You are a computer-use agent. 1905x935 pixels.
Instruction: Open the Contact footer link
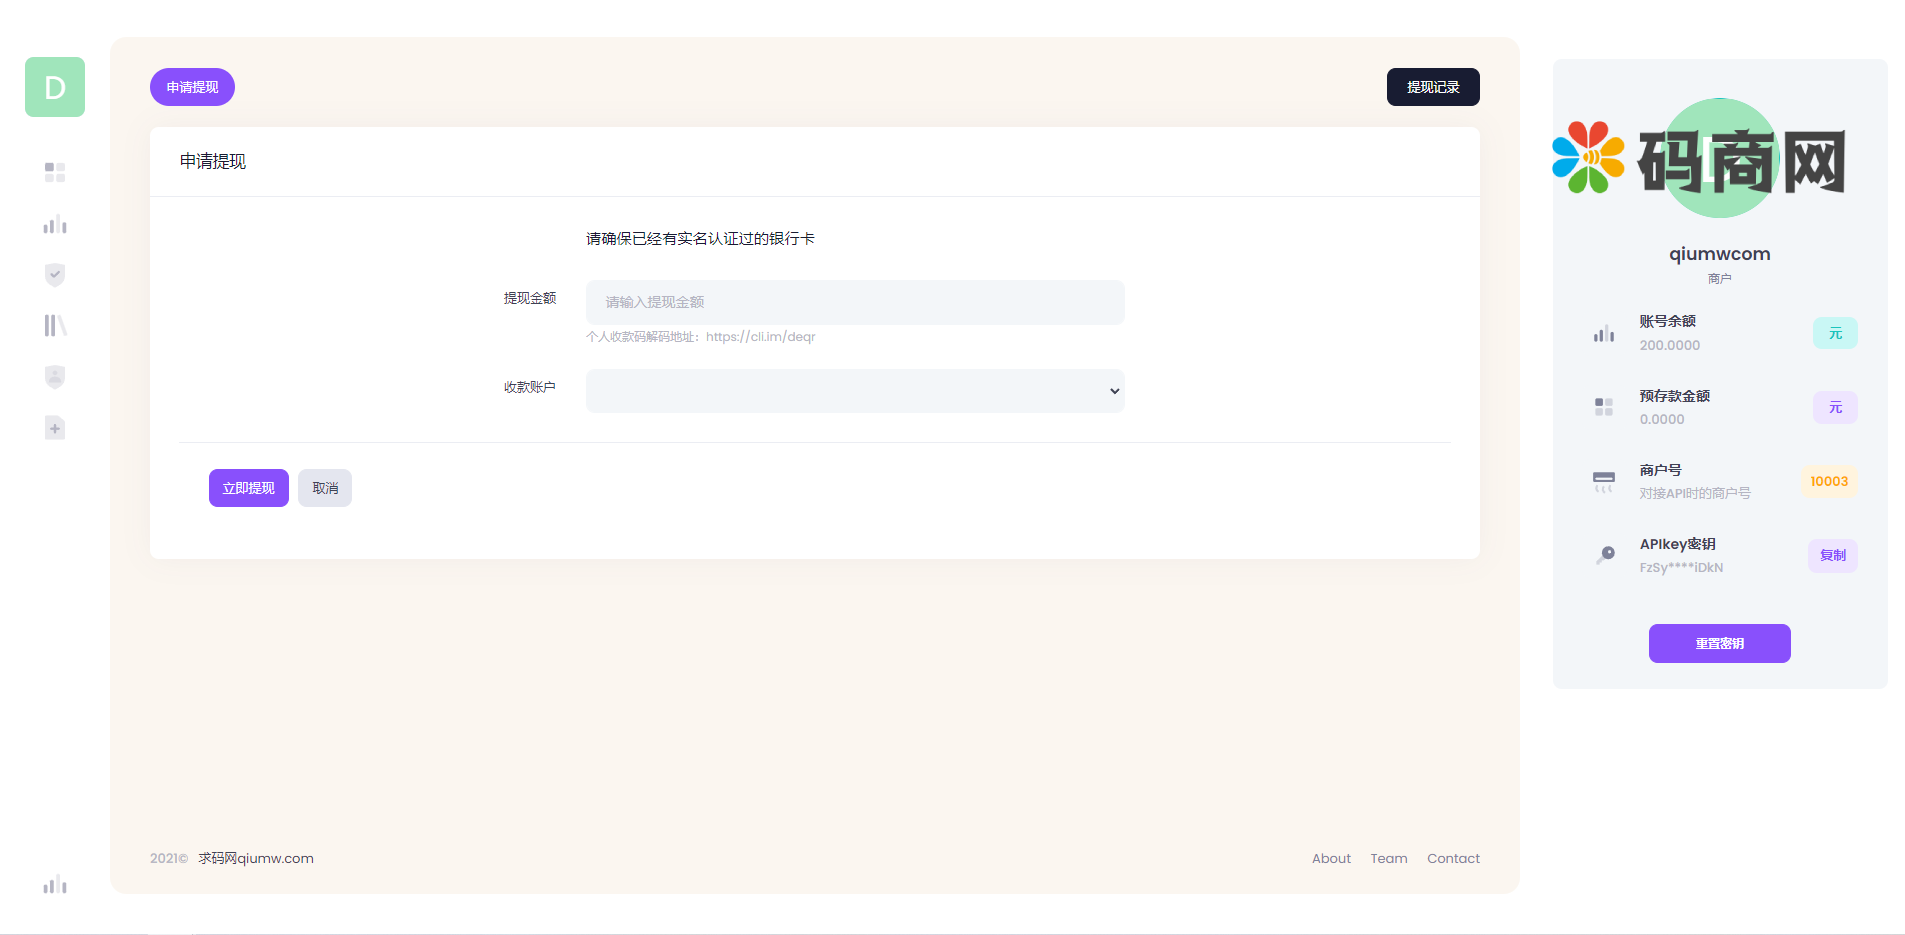pyautogui.click(x=1453, y=858)
